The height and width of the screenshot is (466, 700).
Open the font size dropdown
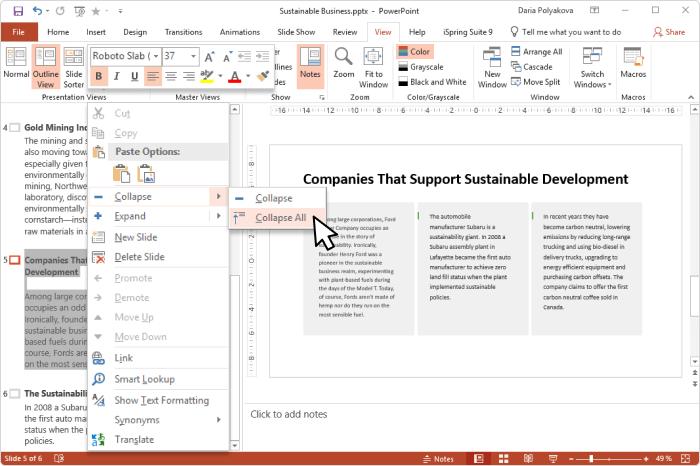[193, 56]
